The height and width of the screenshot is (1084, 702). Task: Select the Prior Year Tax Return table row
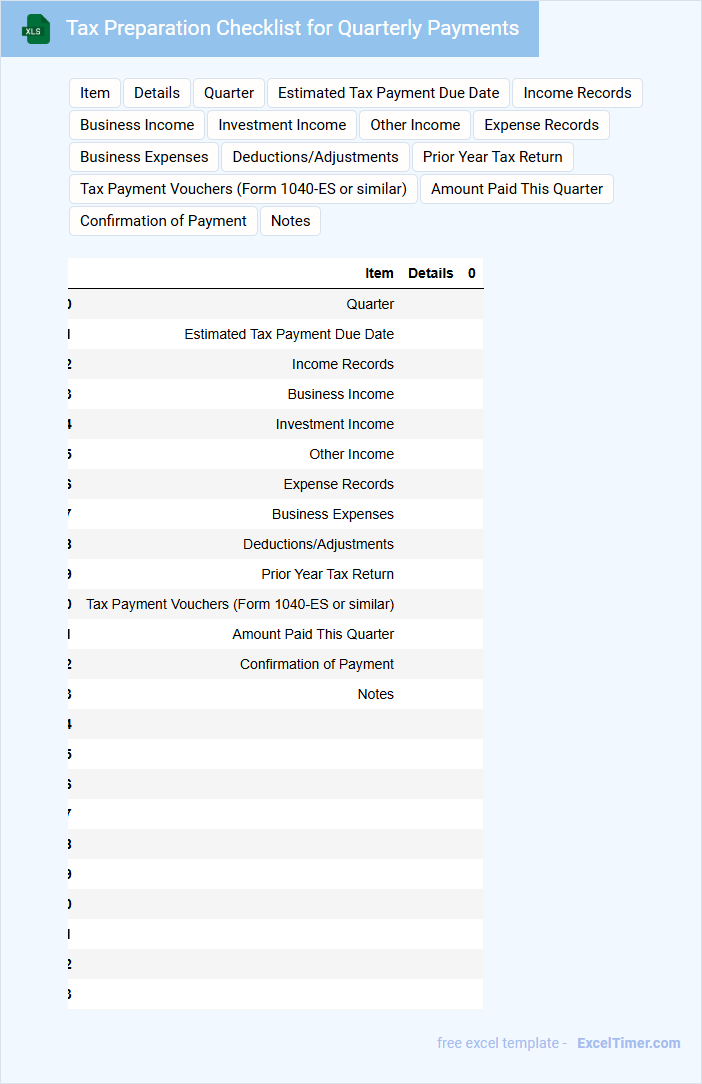[275, 574]
